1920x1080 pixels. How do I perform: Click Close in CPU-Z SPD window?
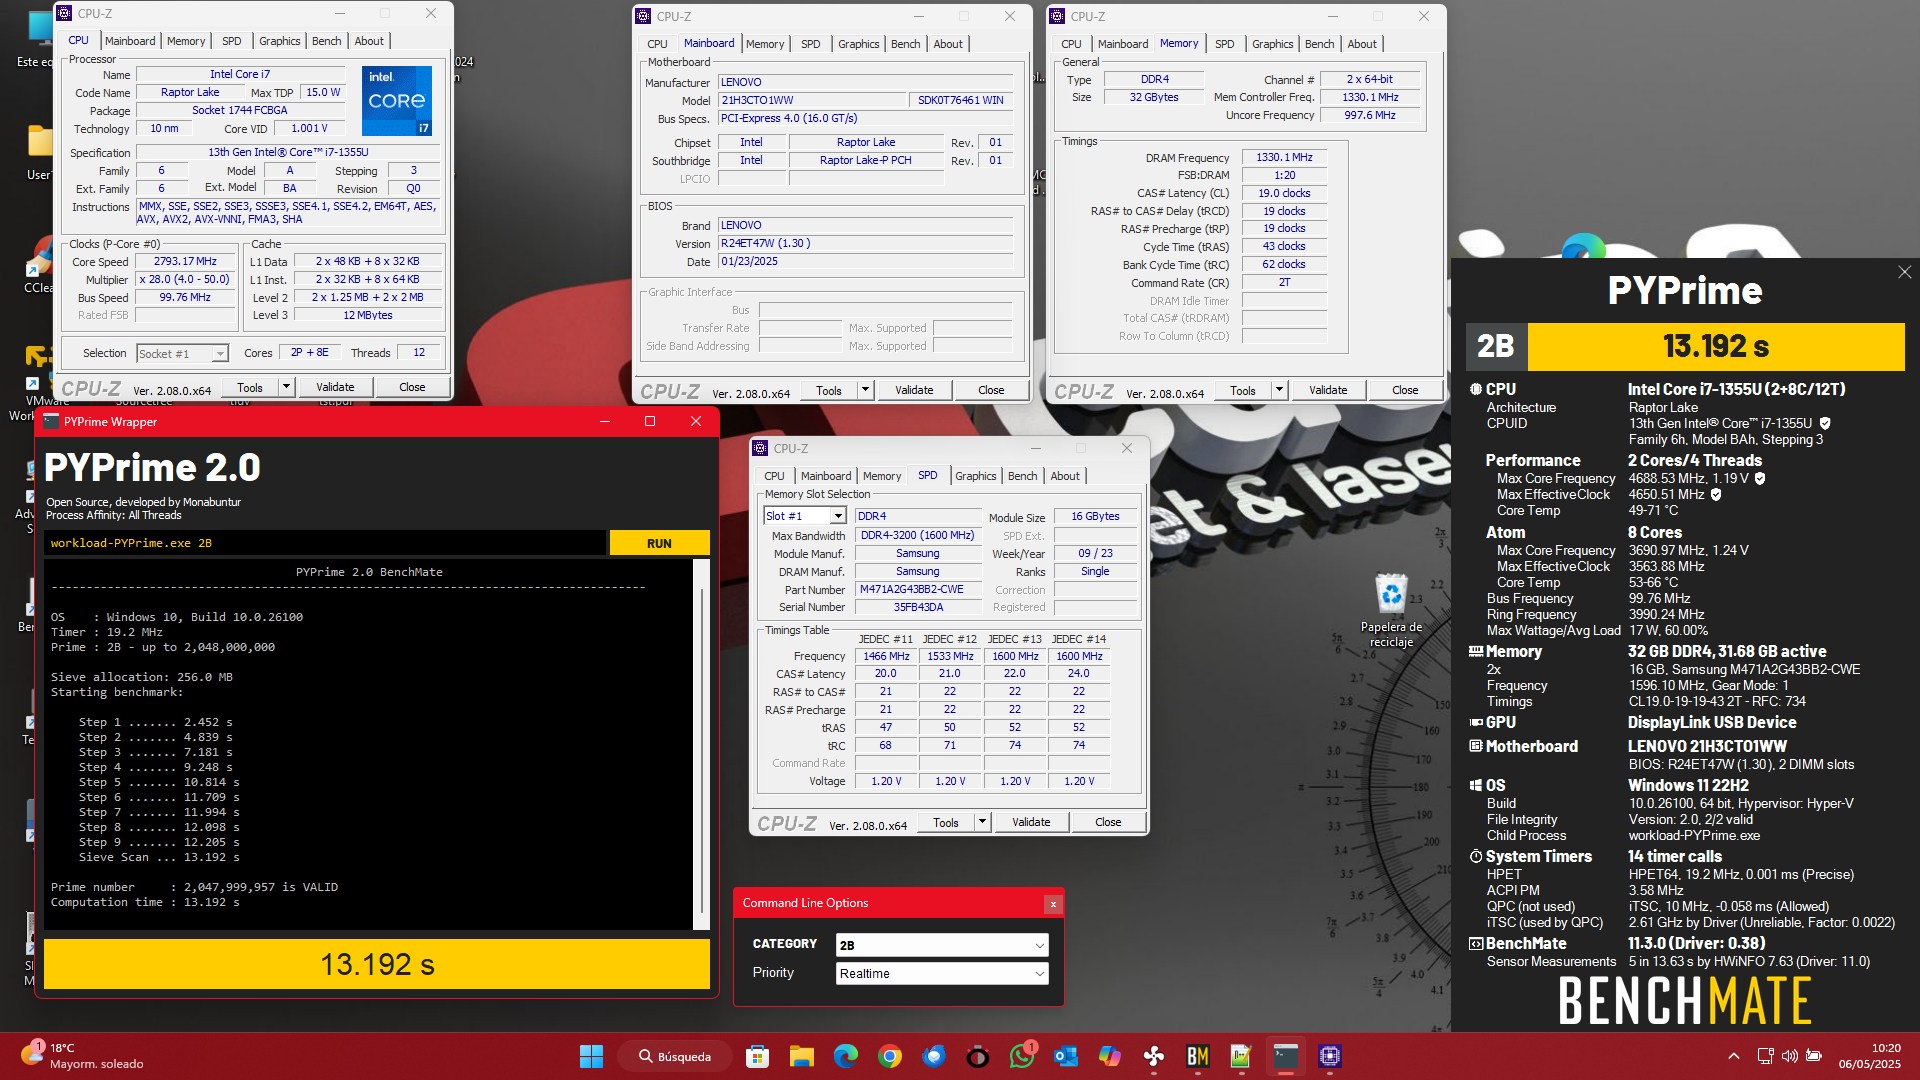1108,822
